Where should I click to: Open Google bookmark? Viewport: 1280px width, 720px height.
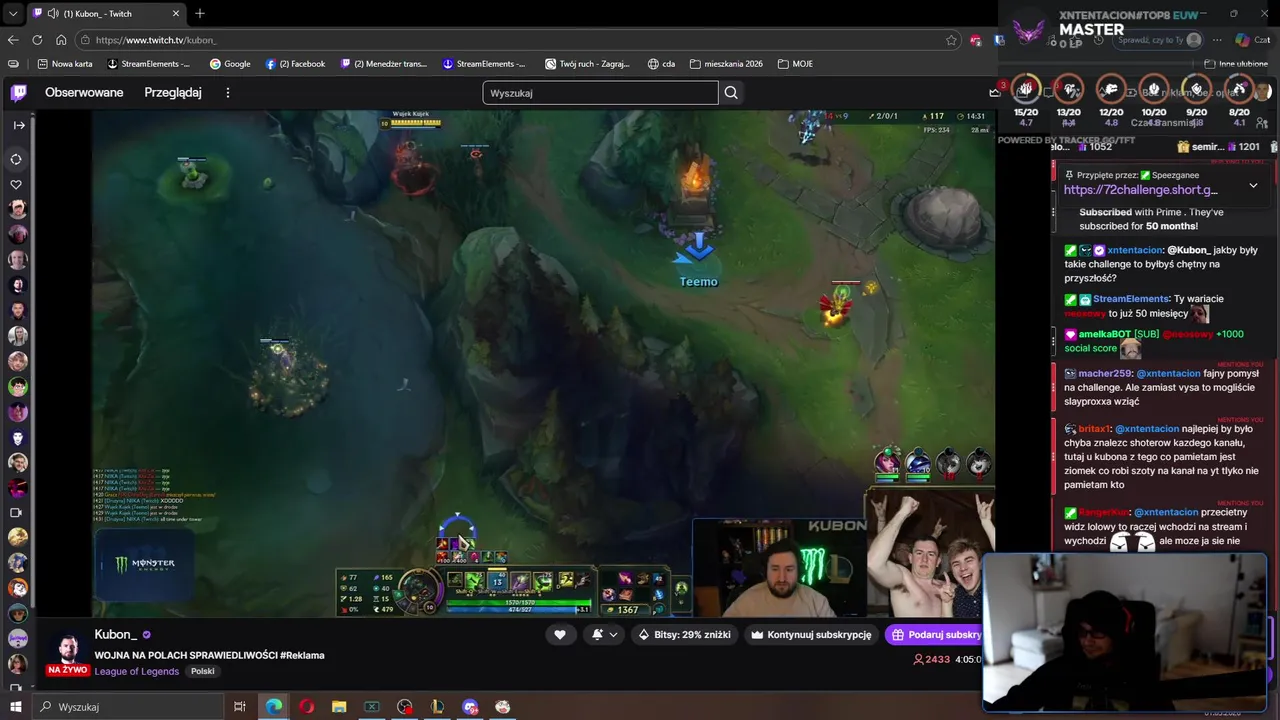[230, 64]
